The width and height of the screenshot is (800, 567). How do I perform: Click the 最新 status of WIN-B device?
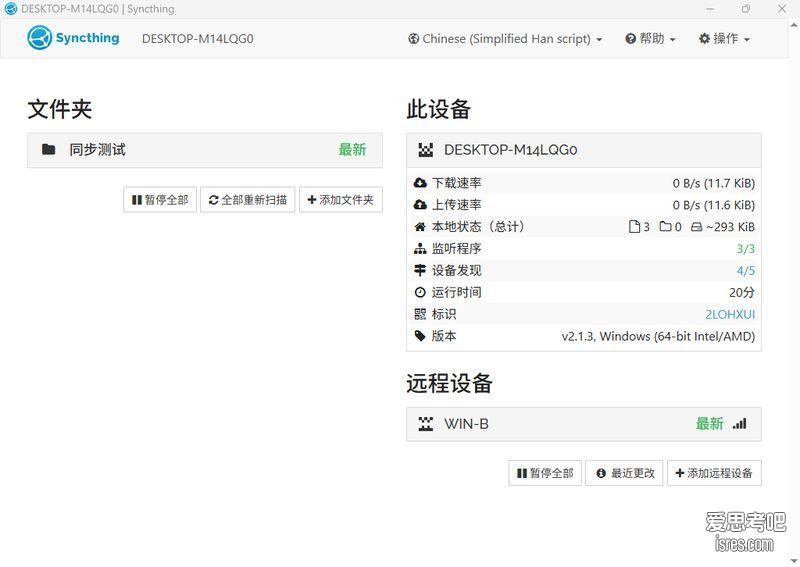click(x=709, y=424)
